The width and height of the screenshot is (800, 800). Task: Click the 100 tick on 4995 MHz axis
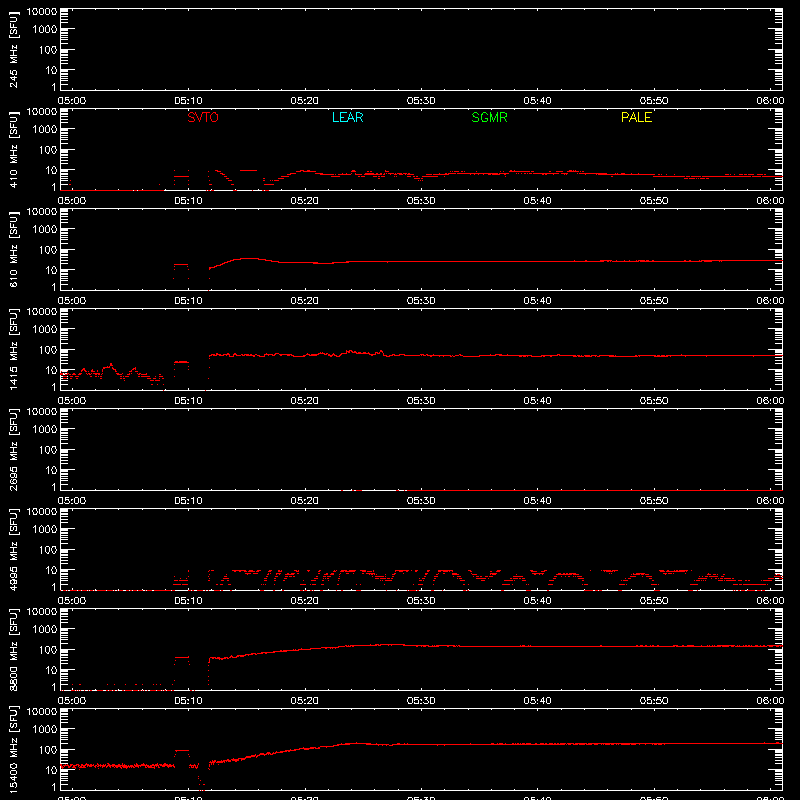tap(48, 550)
